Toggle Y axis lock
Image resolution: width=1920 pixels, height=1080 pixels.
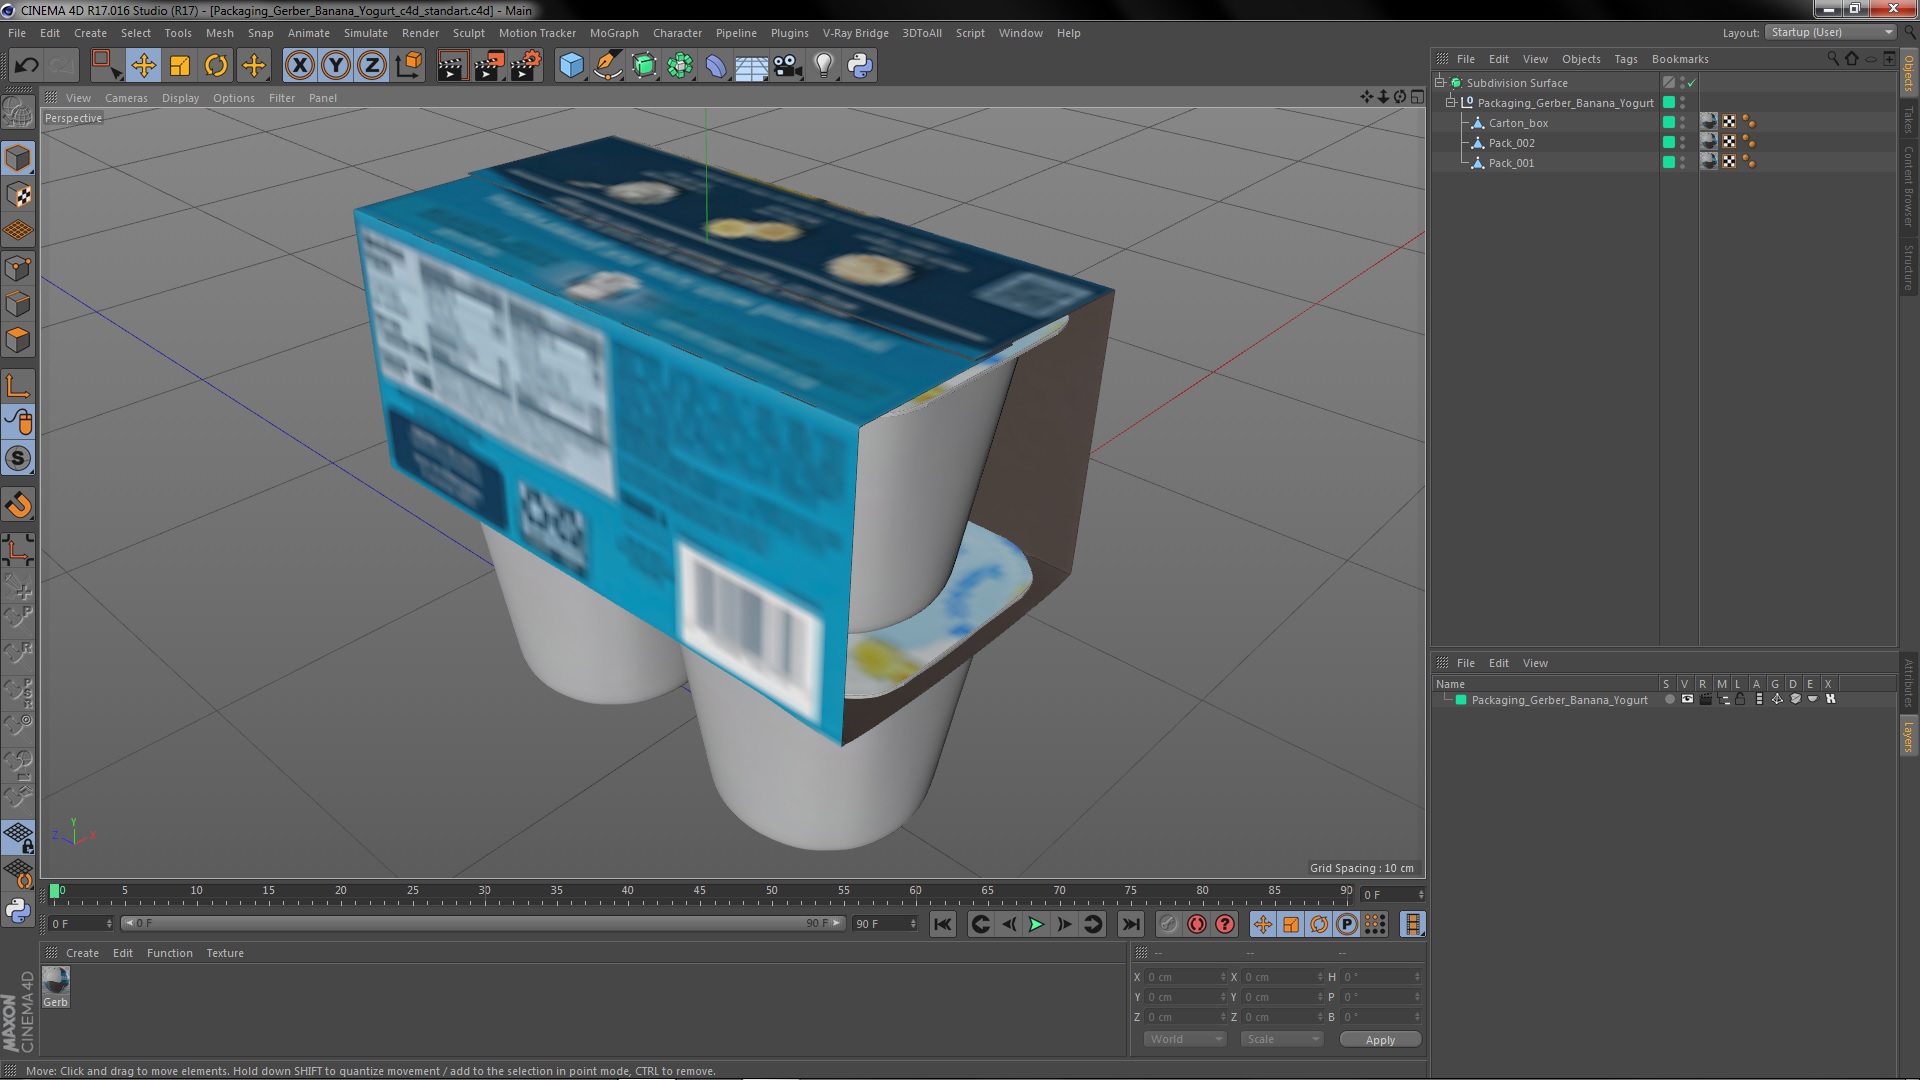pyautogui.click(x=336, y=66)
